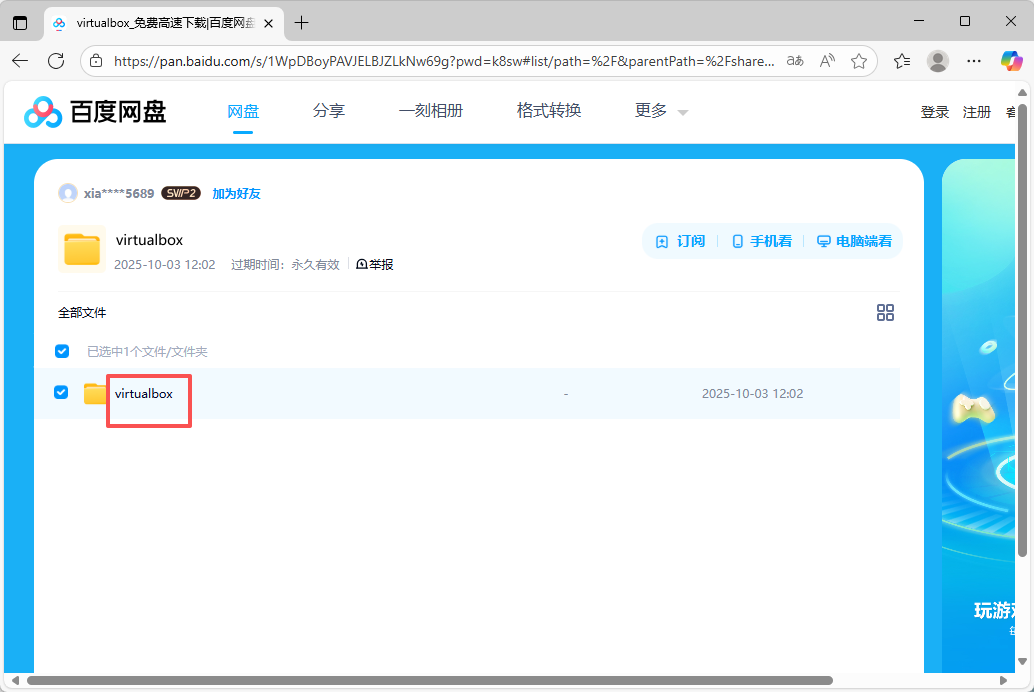This screenshot has width=1034, height=692.
Task: Expand the 更多 dropdown menu
Action: 662,111
